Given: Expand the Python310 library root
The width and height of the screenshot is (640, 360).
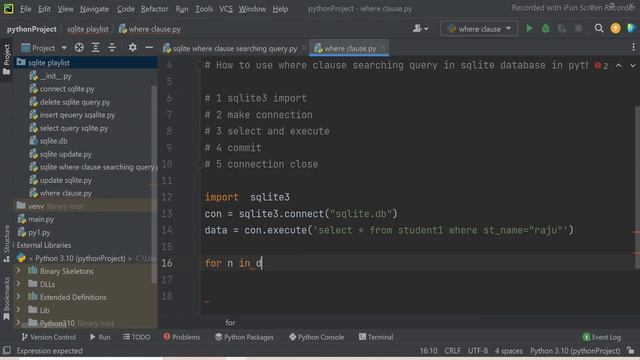Looking at the screenshot, I should point(18,323).
